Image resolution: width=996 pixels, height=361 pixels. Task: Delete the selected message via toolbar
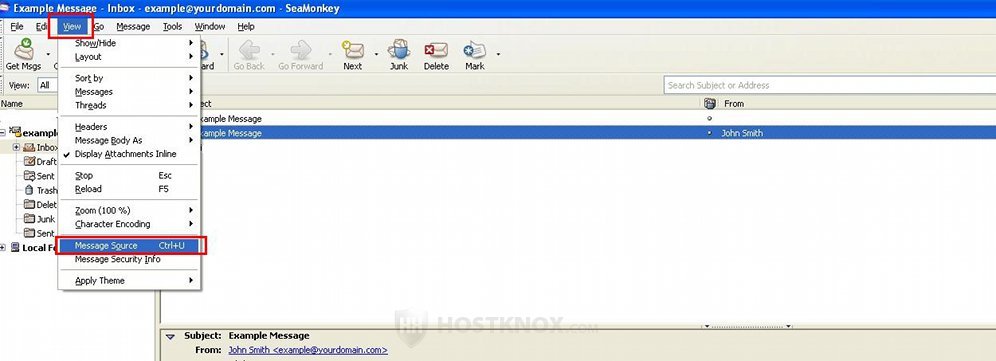click(x=436, y=50)
